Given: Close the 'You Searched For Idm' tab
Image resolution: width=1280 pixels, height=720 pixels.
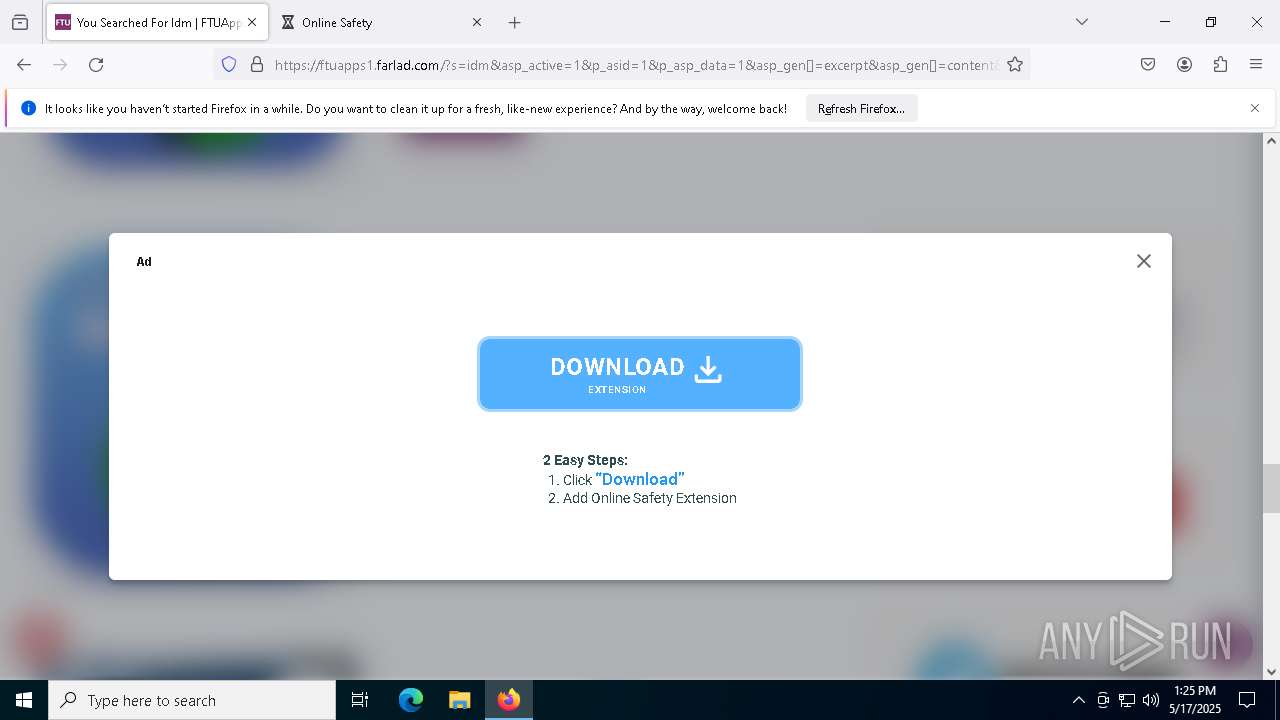Looking at the screenshot, I should 252,22.
